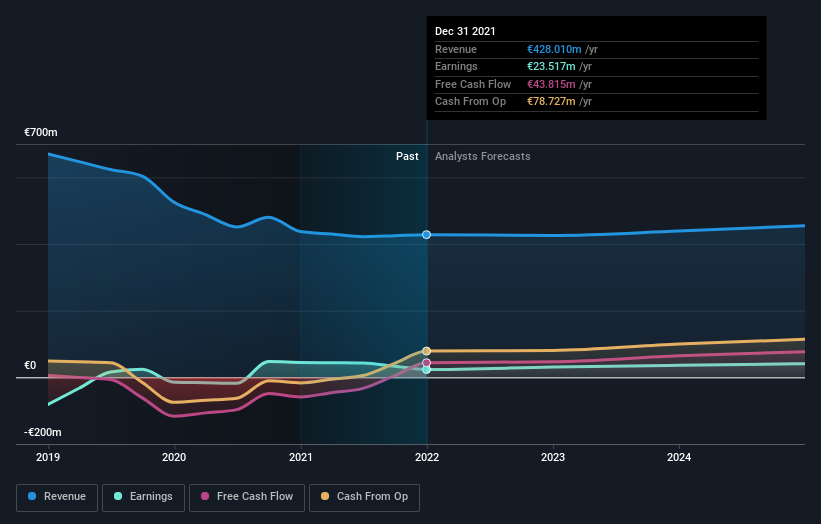Viewport: 821px width, 524px height.
Task: Click the €428.010m revenue value
Action: [x=554, y=49]
